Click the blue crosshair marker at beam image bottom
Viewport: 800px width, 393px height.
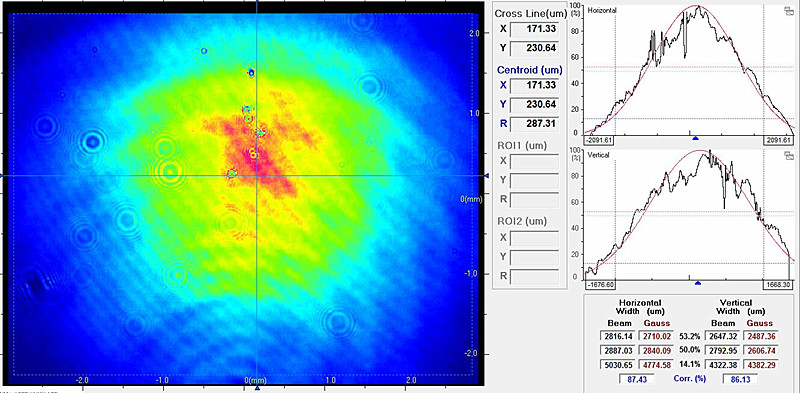pos(257,388)
